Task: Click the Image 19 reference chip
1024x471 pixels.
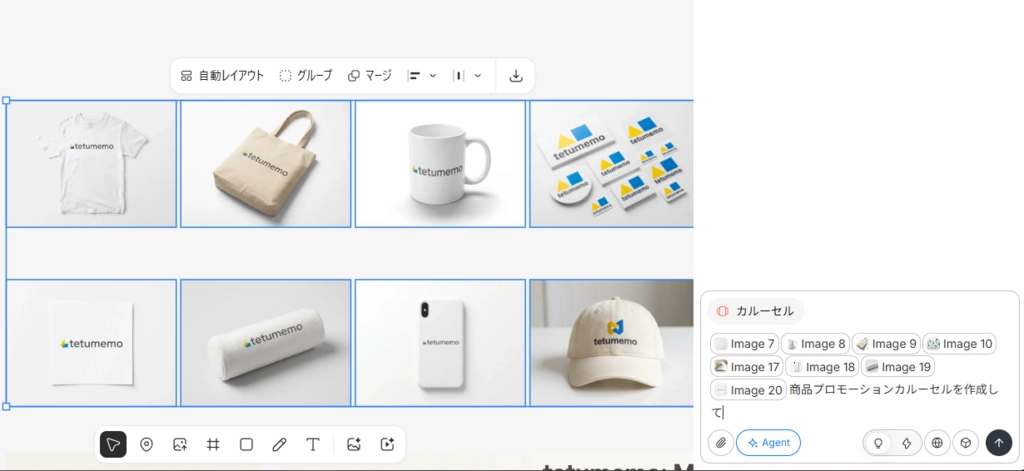Action: click(898, 367)
